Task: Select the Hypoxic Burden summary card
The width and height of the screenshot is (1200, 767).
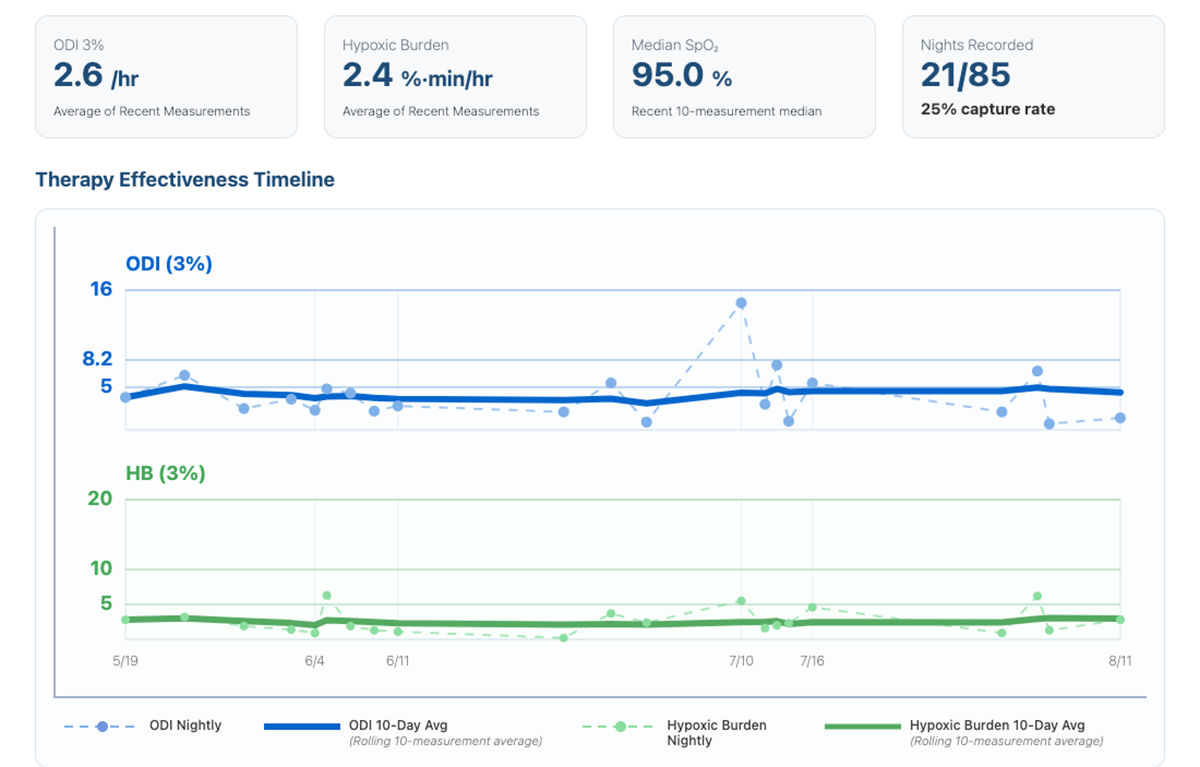Action: click(455, 76)
